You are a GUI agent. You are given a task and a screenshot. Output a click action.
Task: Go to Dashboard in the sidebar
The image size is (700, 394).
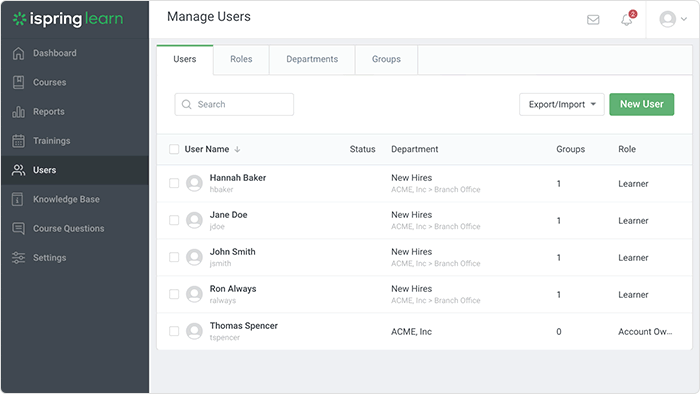75,53
